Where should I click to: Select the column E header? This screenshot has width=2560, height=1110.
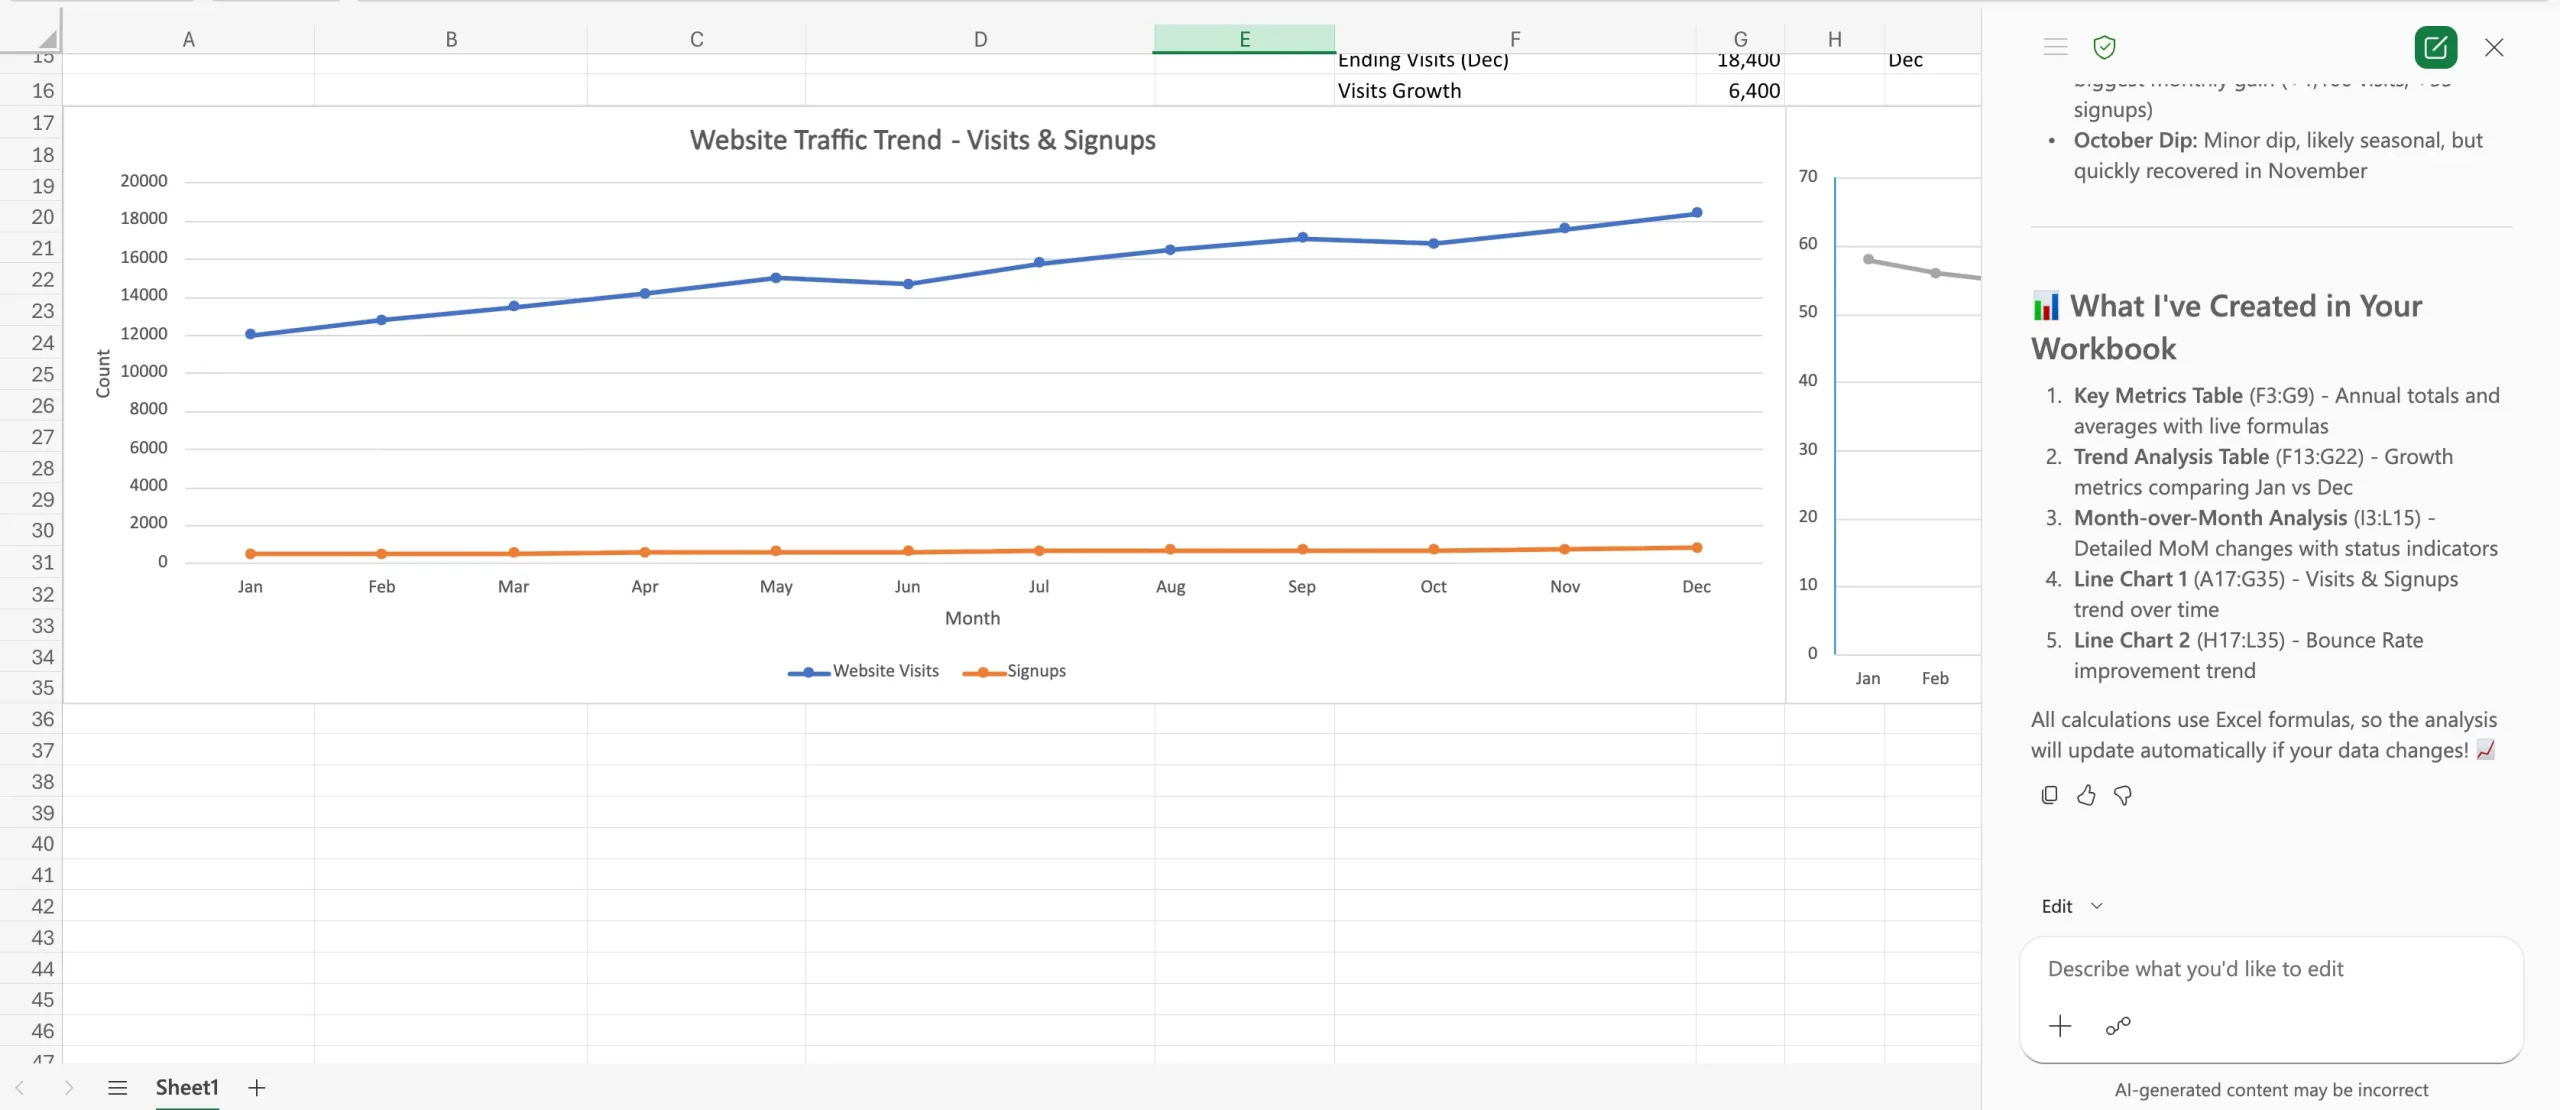(1244, 39)
